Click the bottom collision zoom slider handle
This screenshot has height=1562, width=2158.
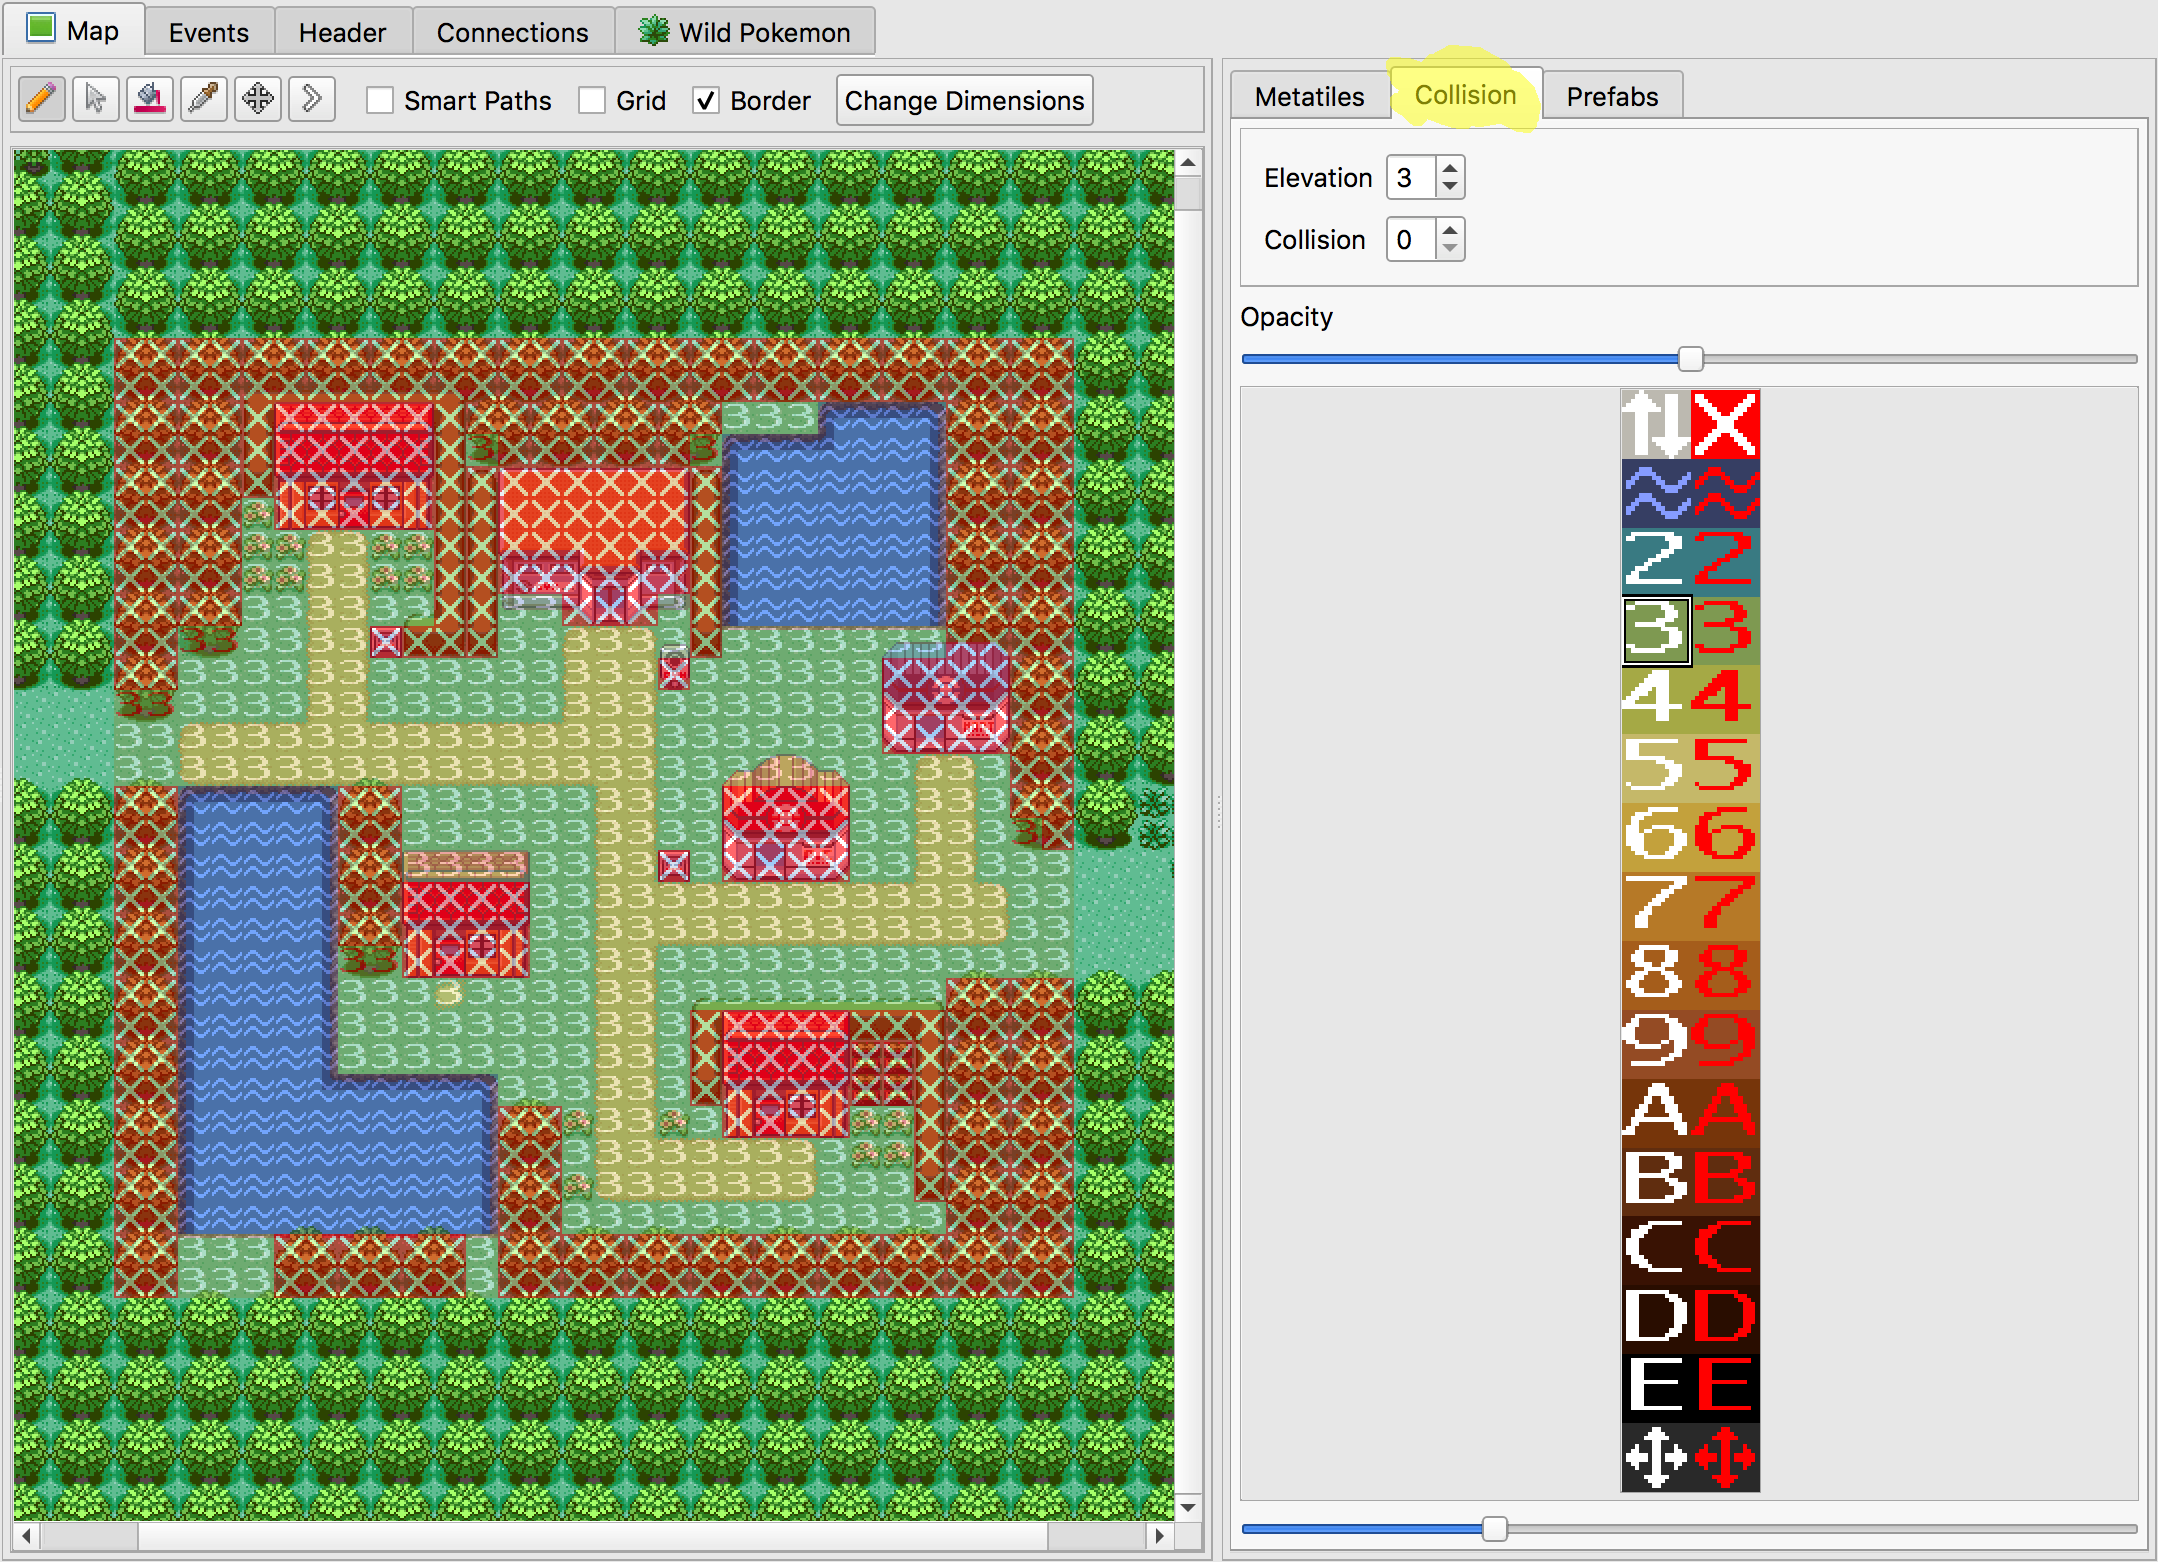coord(1494,1528)
